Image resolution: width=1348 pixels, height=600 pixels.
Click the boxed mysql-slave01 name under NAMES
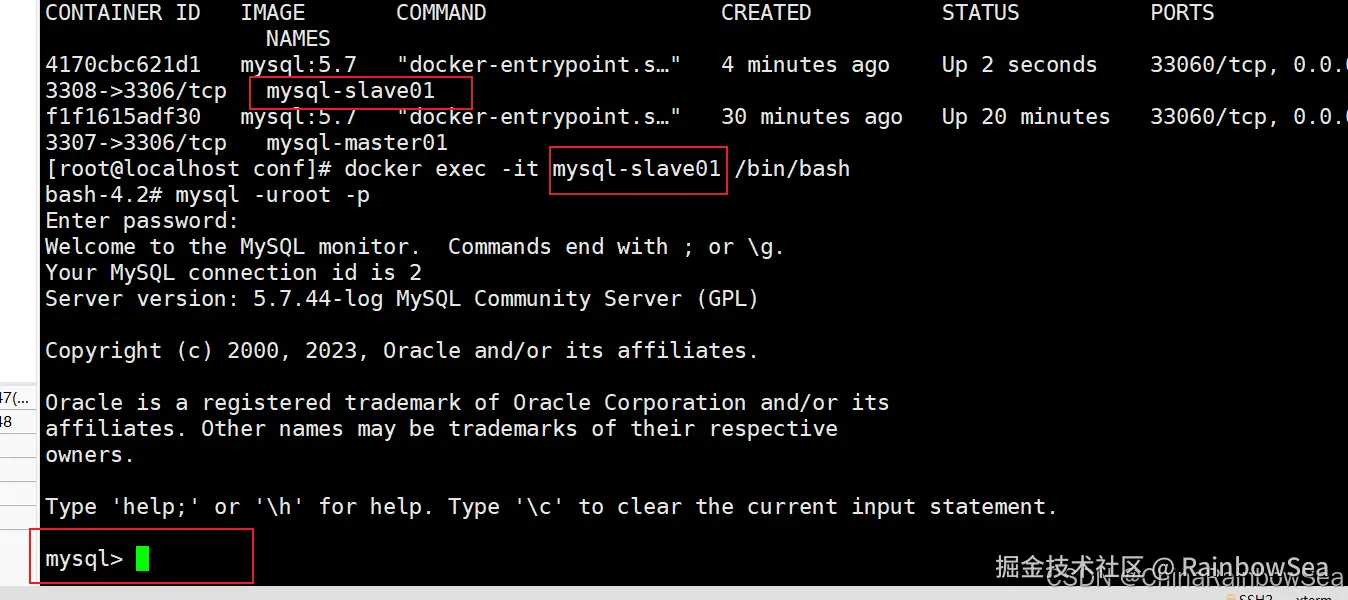point(350,91)
